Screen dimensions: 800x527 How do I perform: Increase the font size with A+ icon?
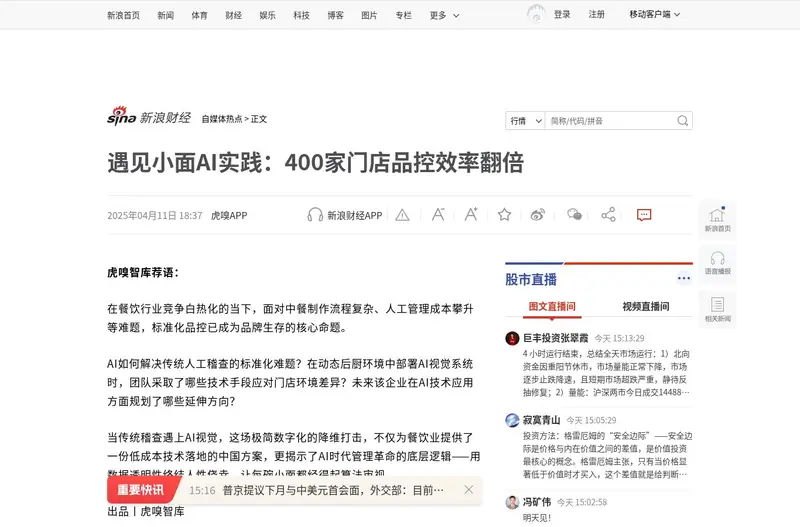click(x=471, y=214)
